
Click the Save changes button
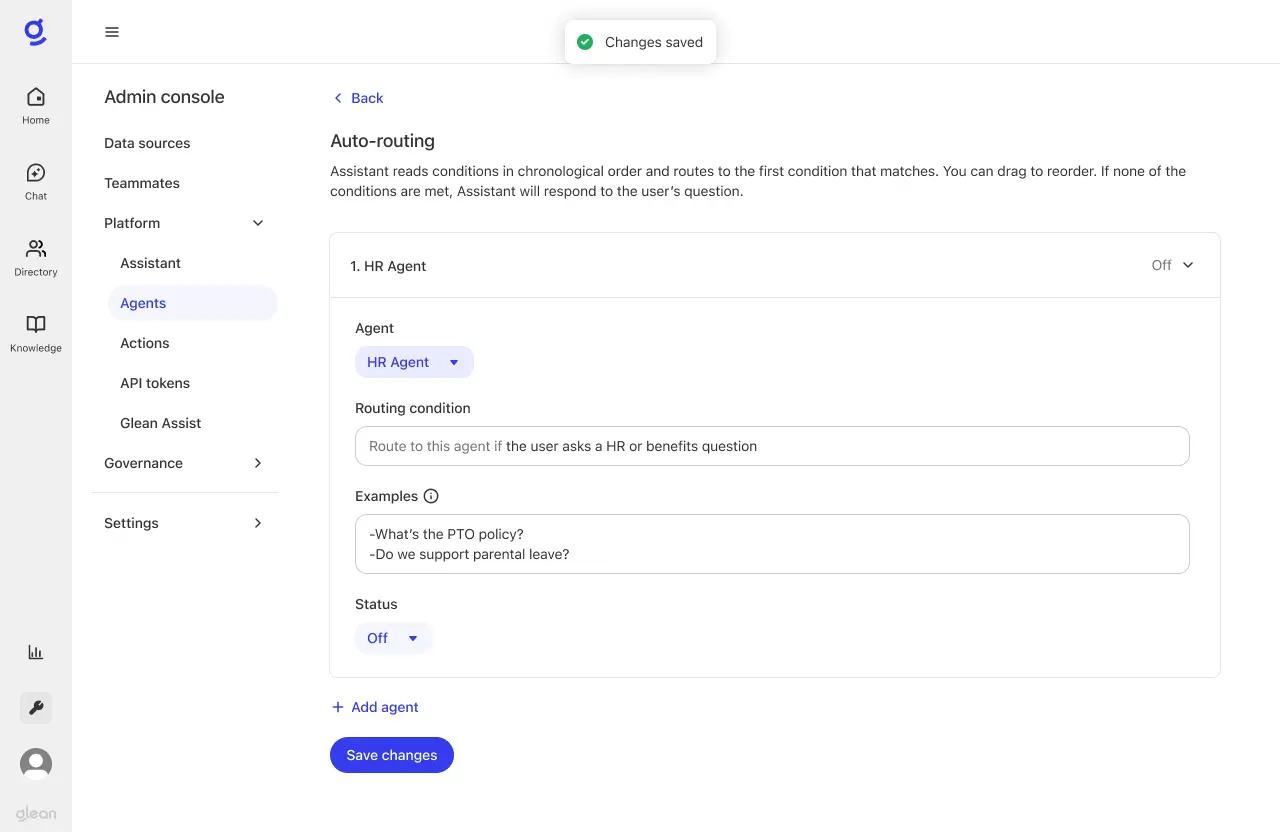pos(392,755)
